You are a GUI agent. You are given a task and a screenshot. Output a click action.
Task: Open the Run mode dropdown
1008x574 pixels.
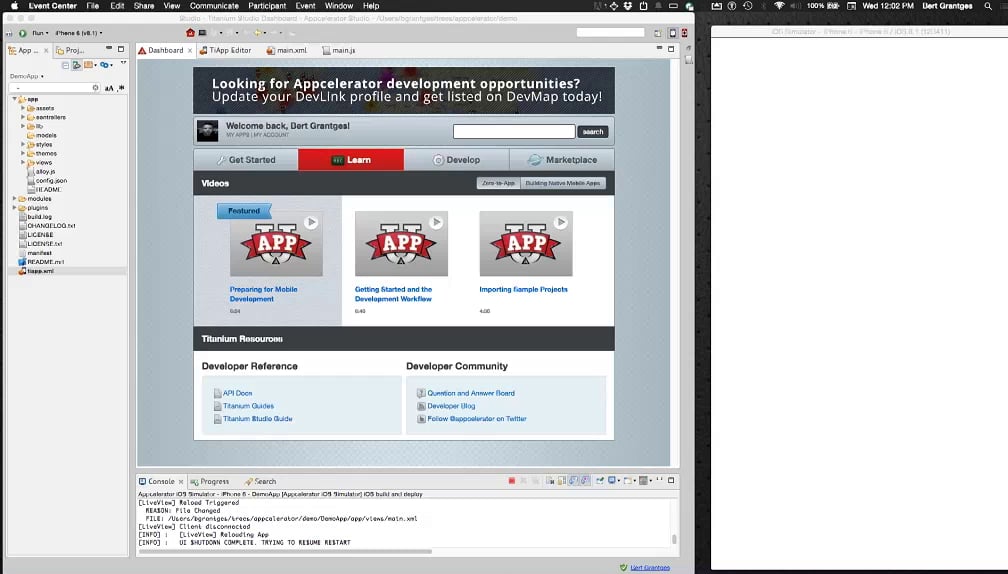tap(40, 33)
